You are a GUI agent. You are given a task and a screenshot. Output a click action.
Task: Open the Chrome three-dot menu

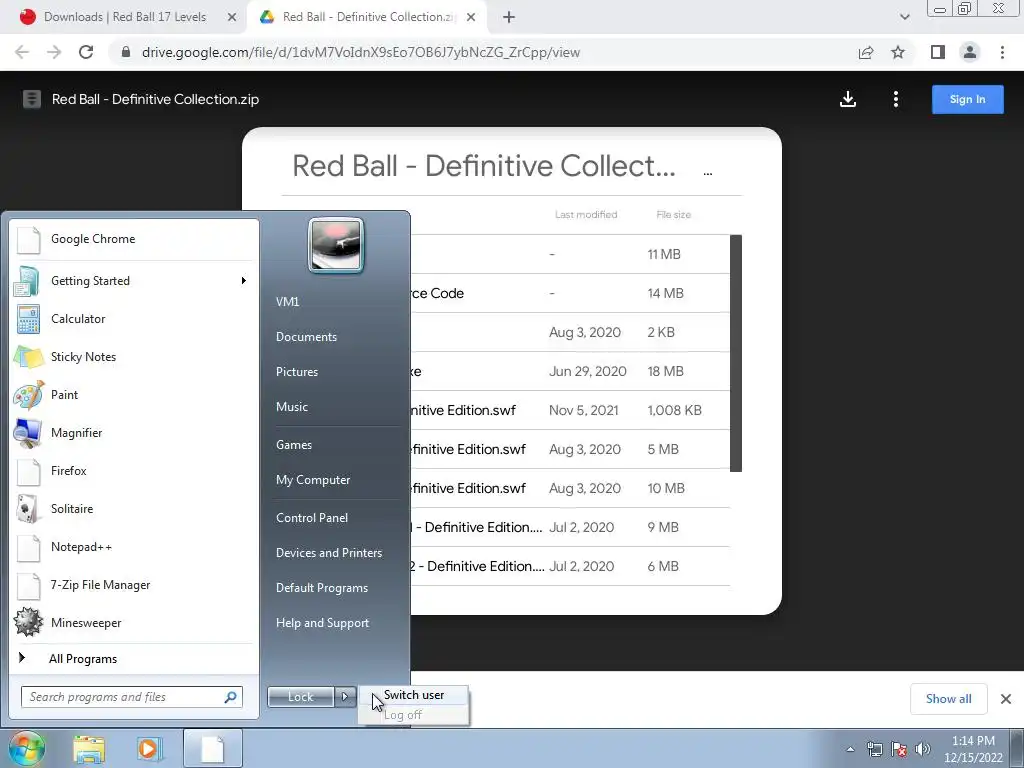tap(1002, 52)
